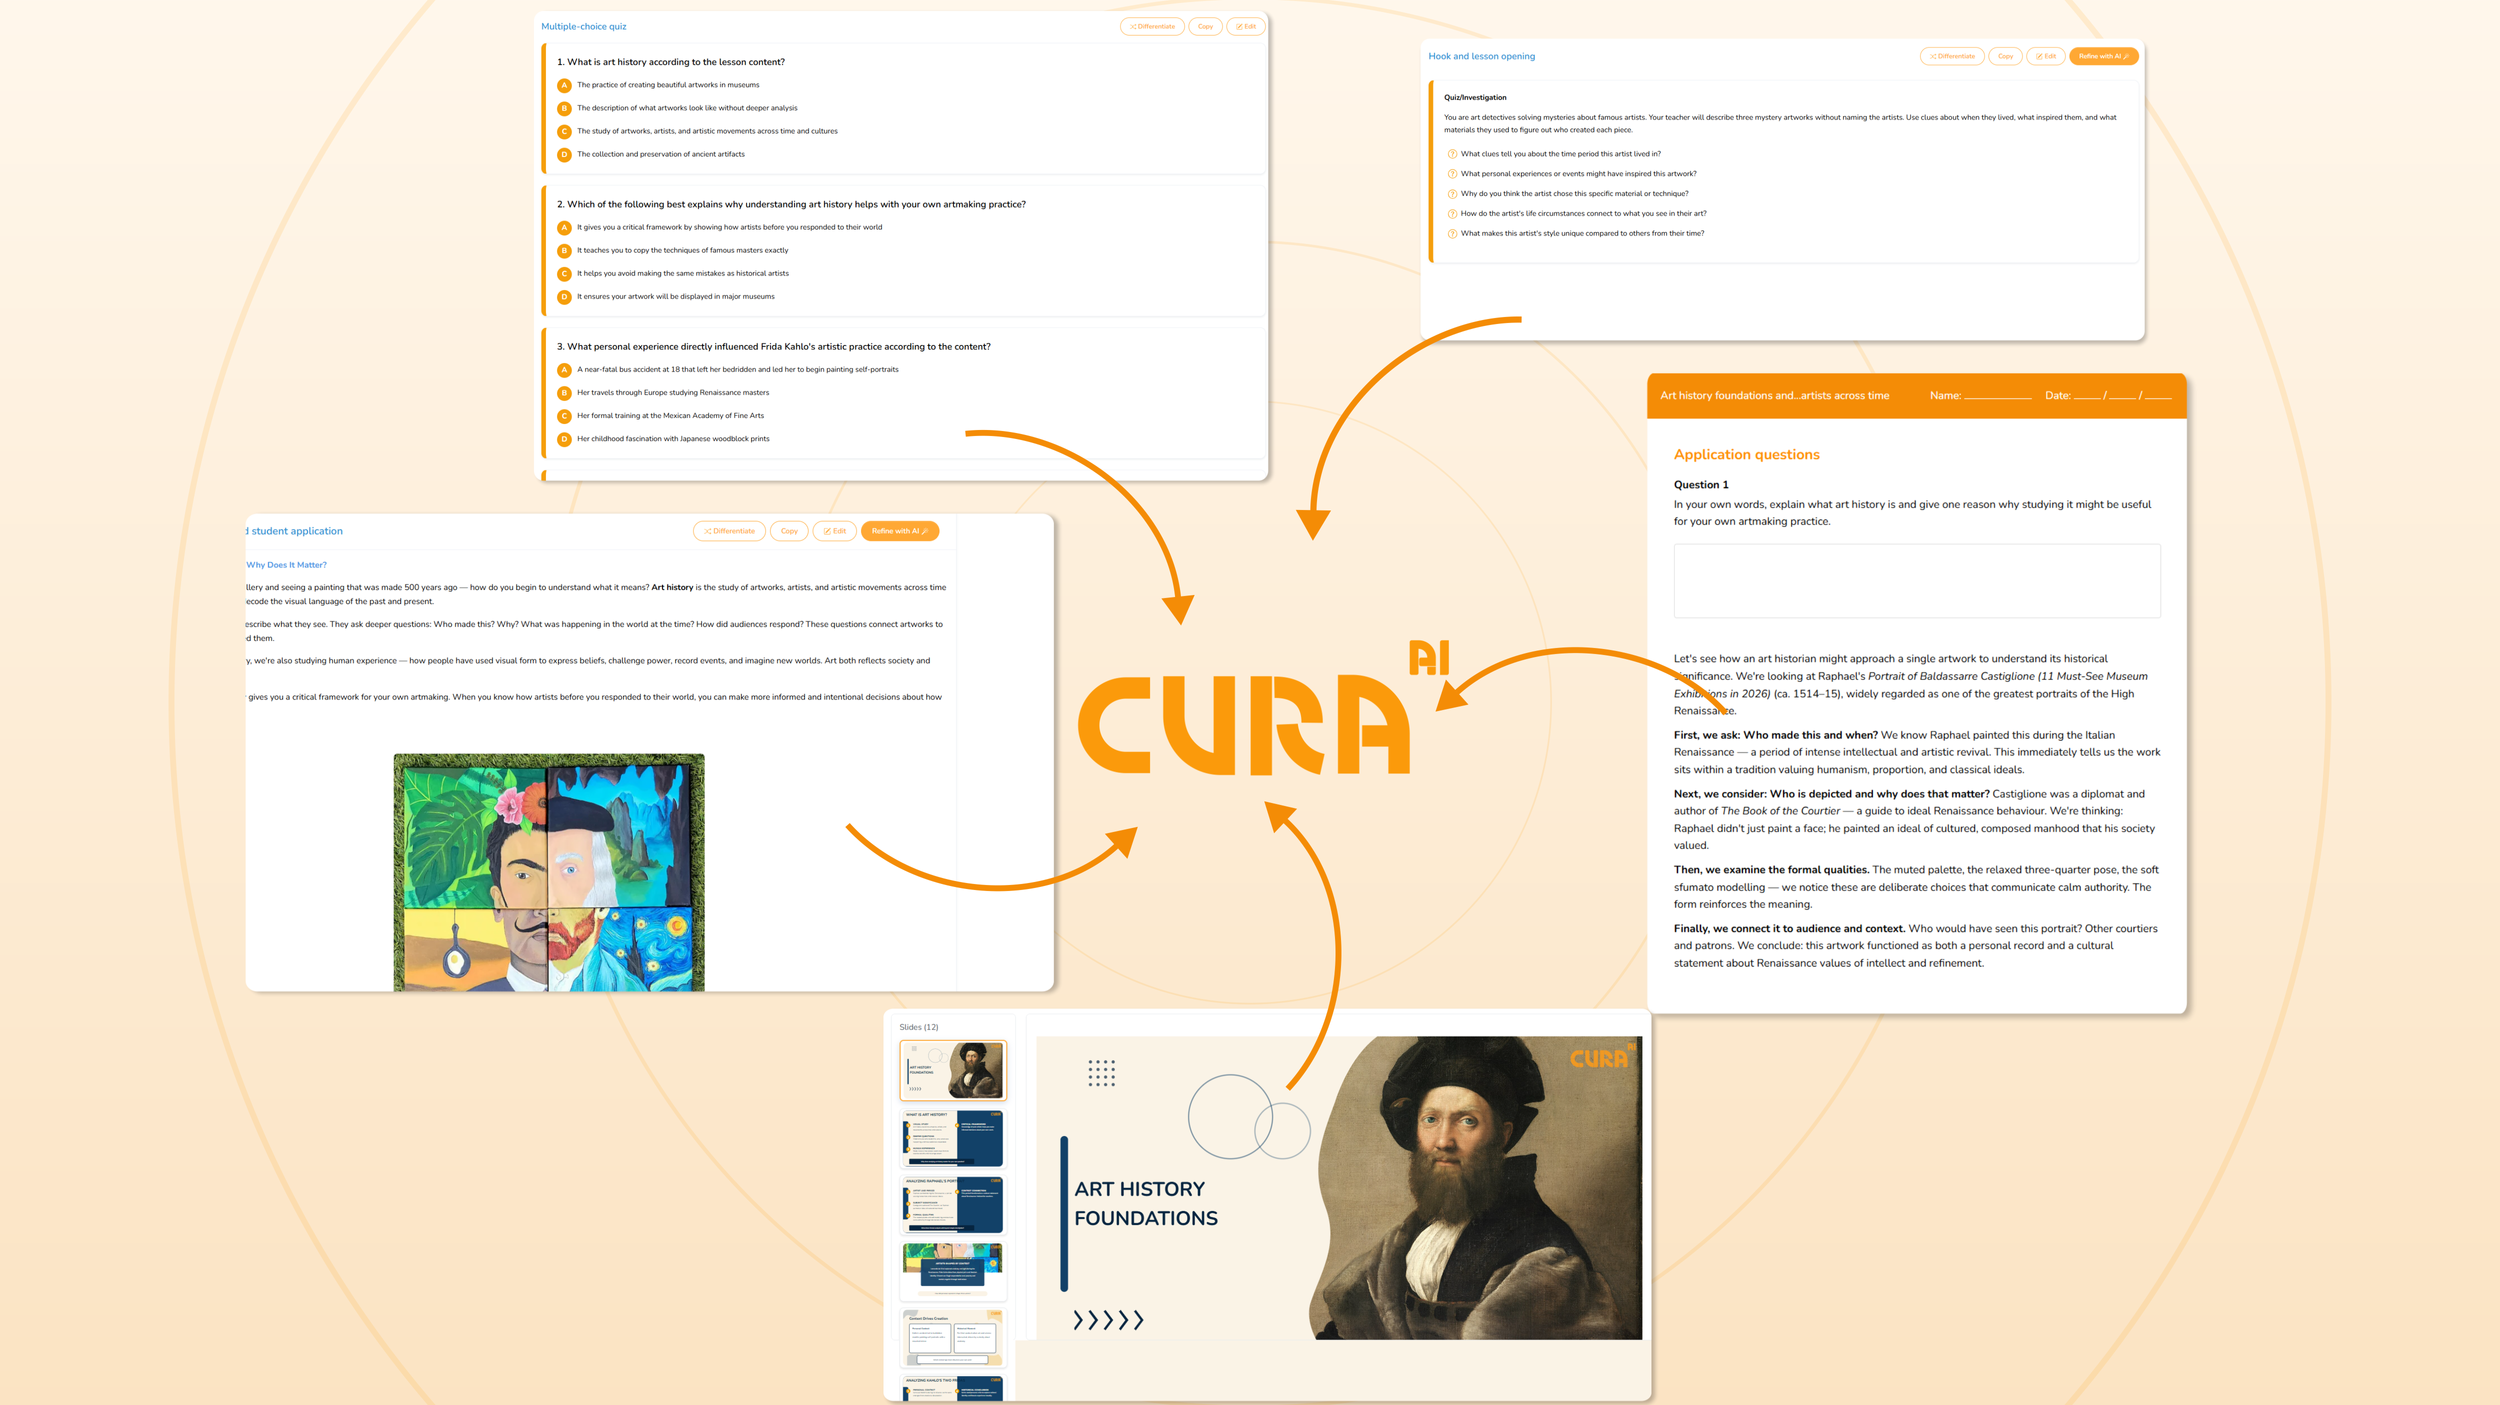Click quiz question 3 about Frida Kahlo

[774, 347]
